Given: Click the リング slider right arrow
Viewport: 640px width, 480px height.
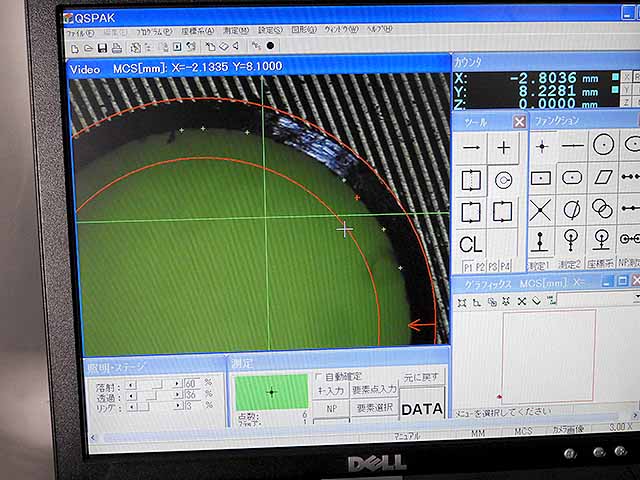Looking at the screenshot, I should [178, 406].
